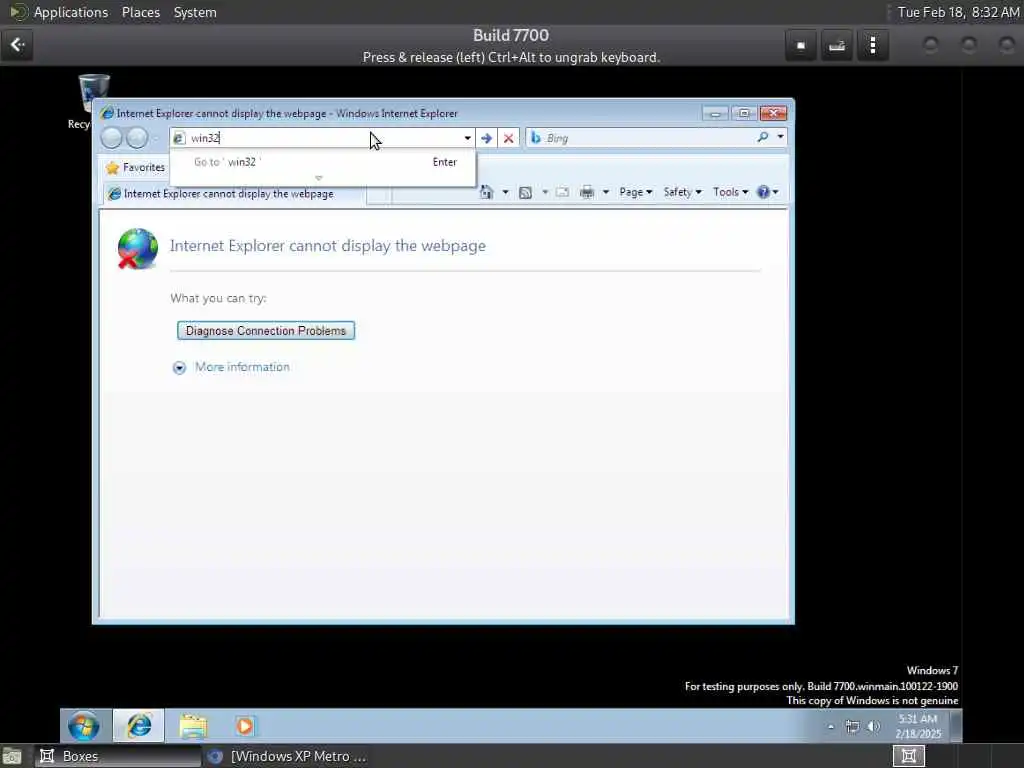The width and height of the screenshot is (1024, 768).
Task: Click workspace switcher icon in bottom panel
Action: (x=908, y=756)
